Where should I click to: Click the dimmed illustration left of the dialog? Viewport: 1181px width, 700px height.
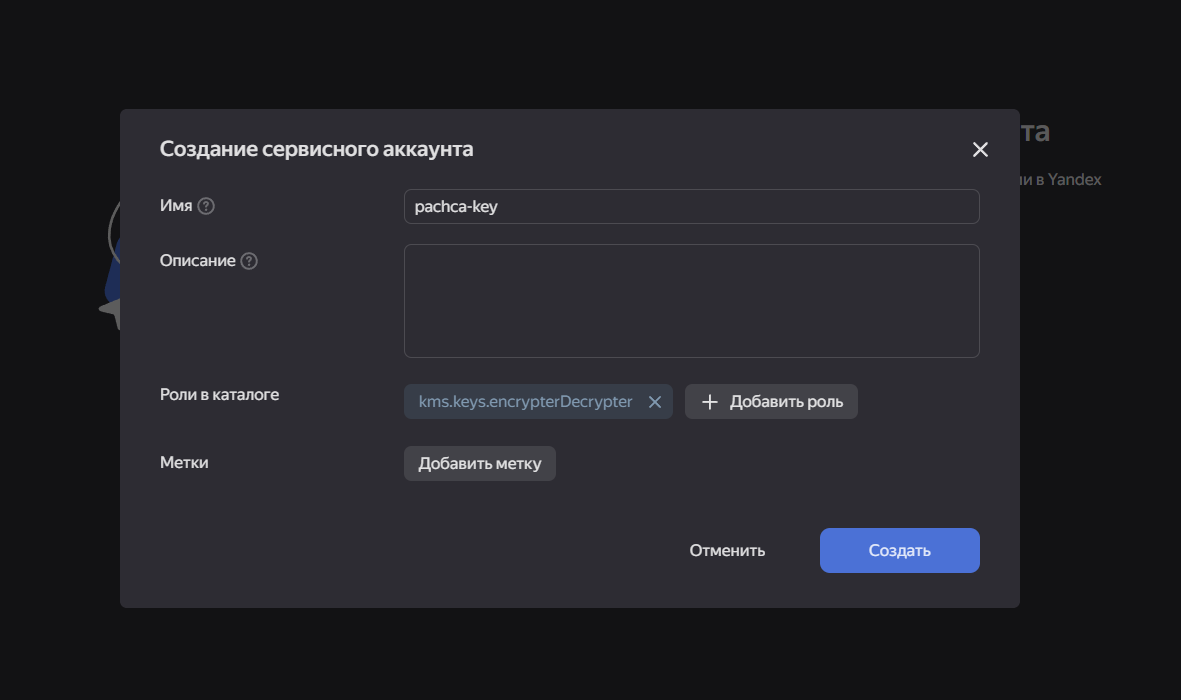[111, 280]
